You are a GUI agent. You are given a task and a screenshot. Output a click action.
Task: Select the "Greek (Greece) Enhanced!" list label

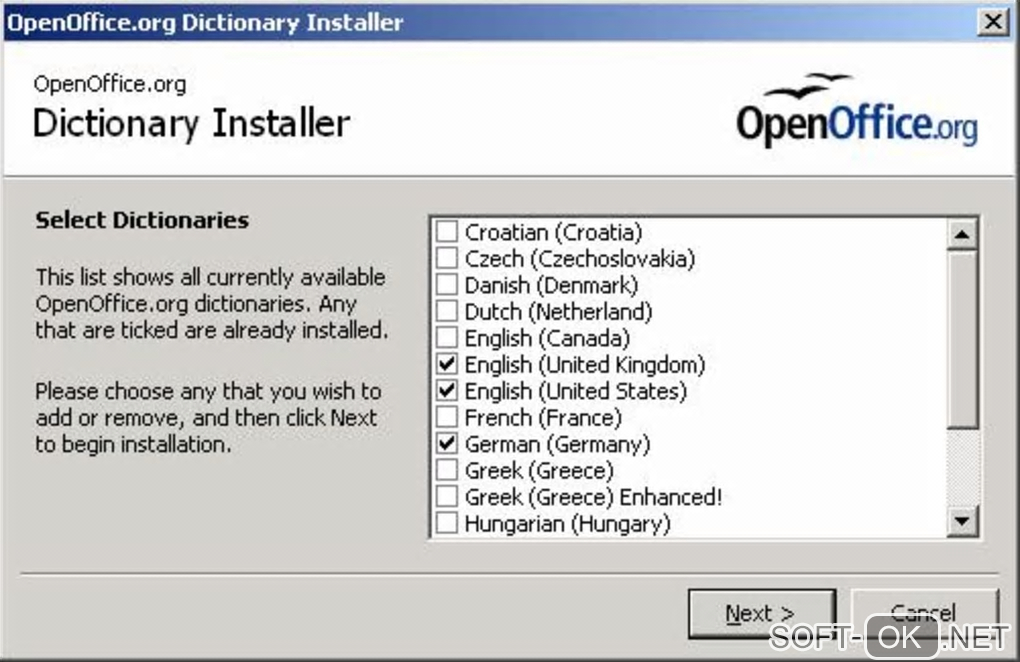click(593, 497)
